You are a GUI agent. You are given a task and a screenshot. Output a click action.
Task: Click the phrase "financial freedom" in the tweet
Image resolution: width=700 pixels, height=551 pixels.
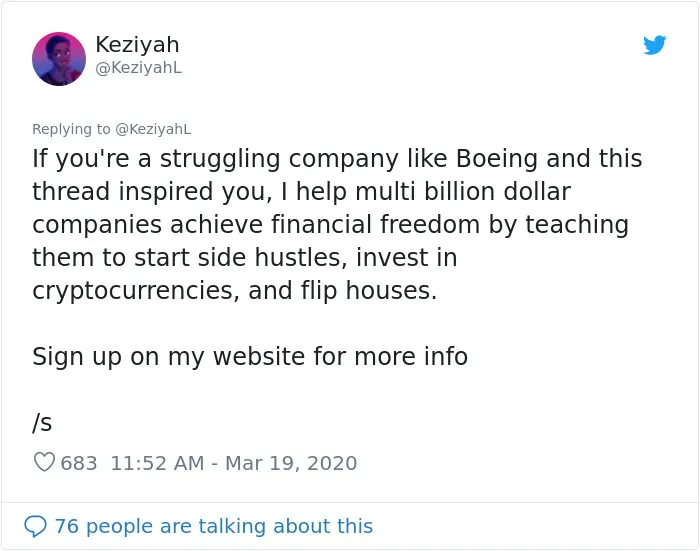[375, 224]
